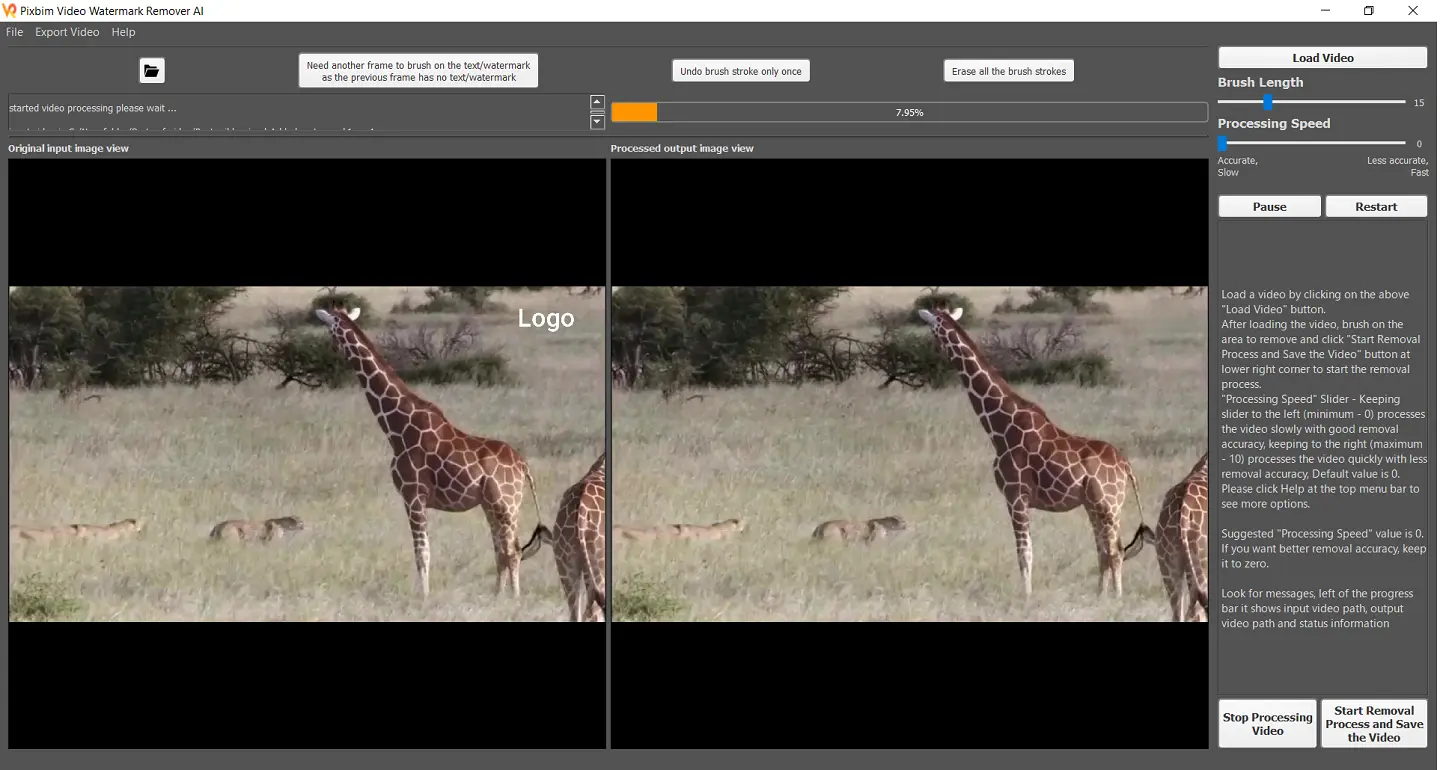Click the Brush Length slider handle
The image size is (1440, 770).
tap(1267, 102)
